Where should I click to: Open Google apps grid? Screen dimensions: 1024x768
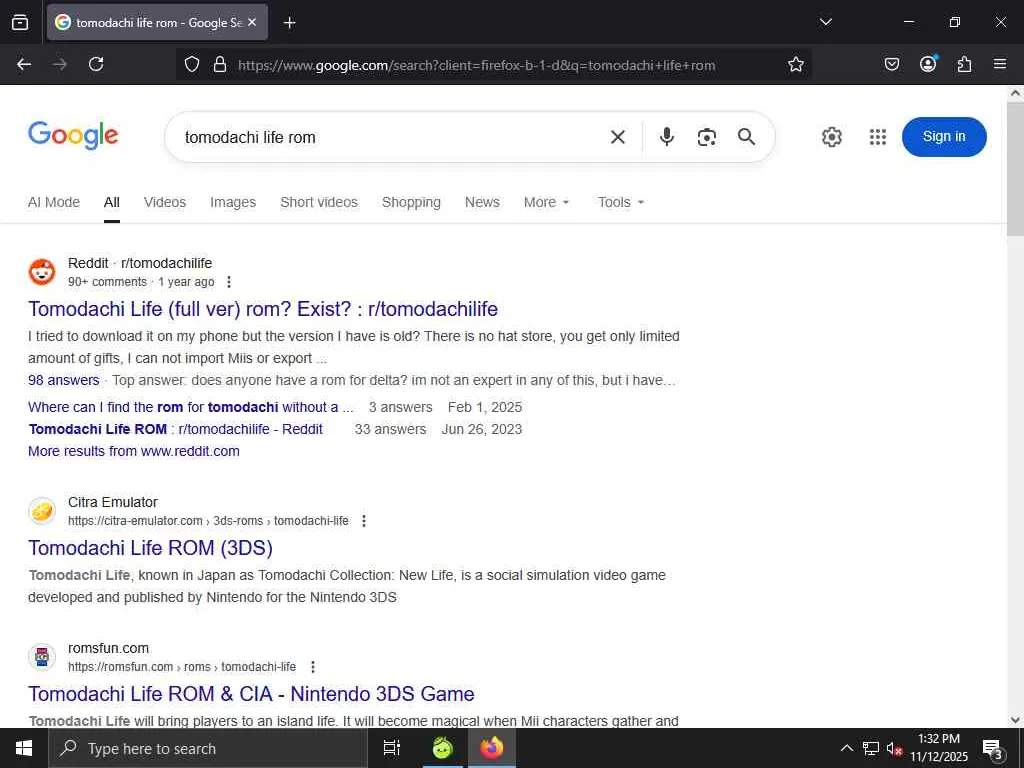coord(878,137)
